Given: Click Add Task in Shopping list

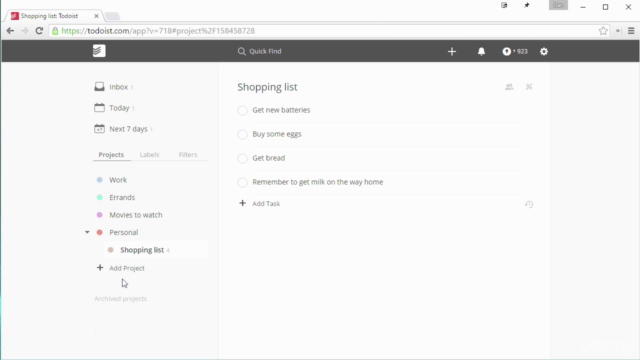Looking at the screenshot, I should (266, 204).
